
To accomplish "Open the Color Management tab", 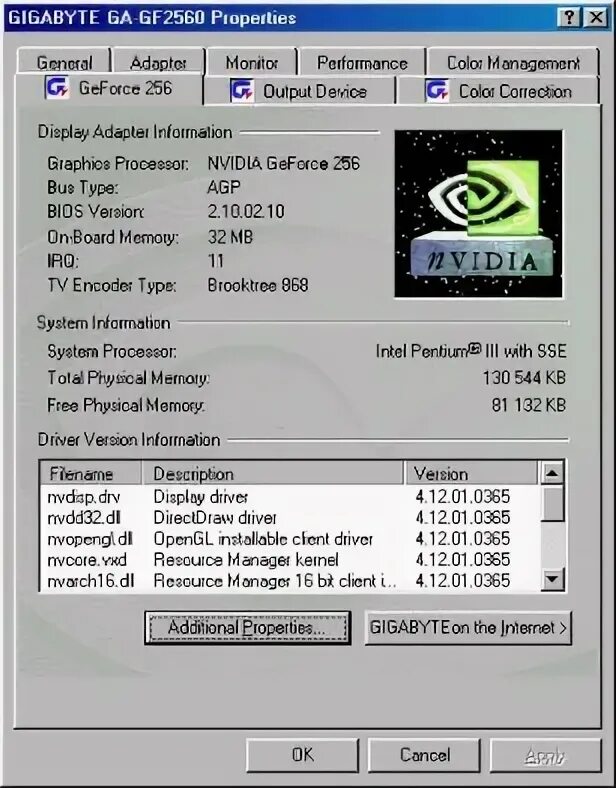I will 513,63.
